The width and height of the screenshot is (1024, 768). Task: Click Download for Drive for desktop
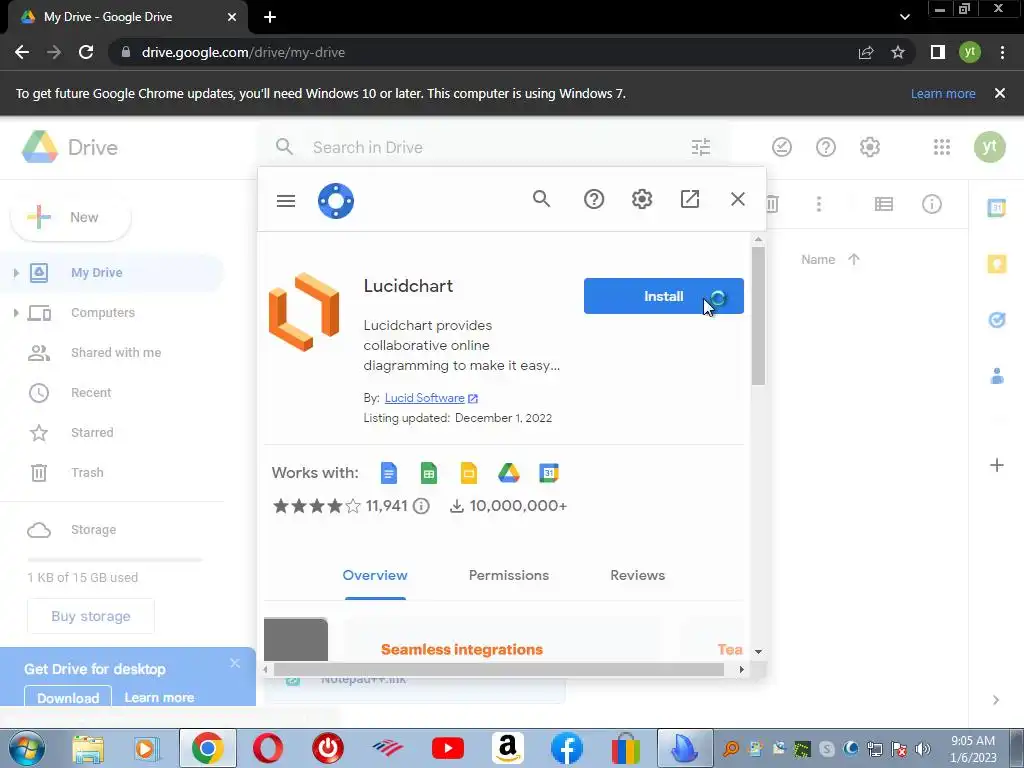[x=68, y=696]
